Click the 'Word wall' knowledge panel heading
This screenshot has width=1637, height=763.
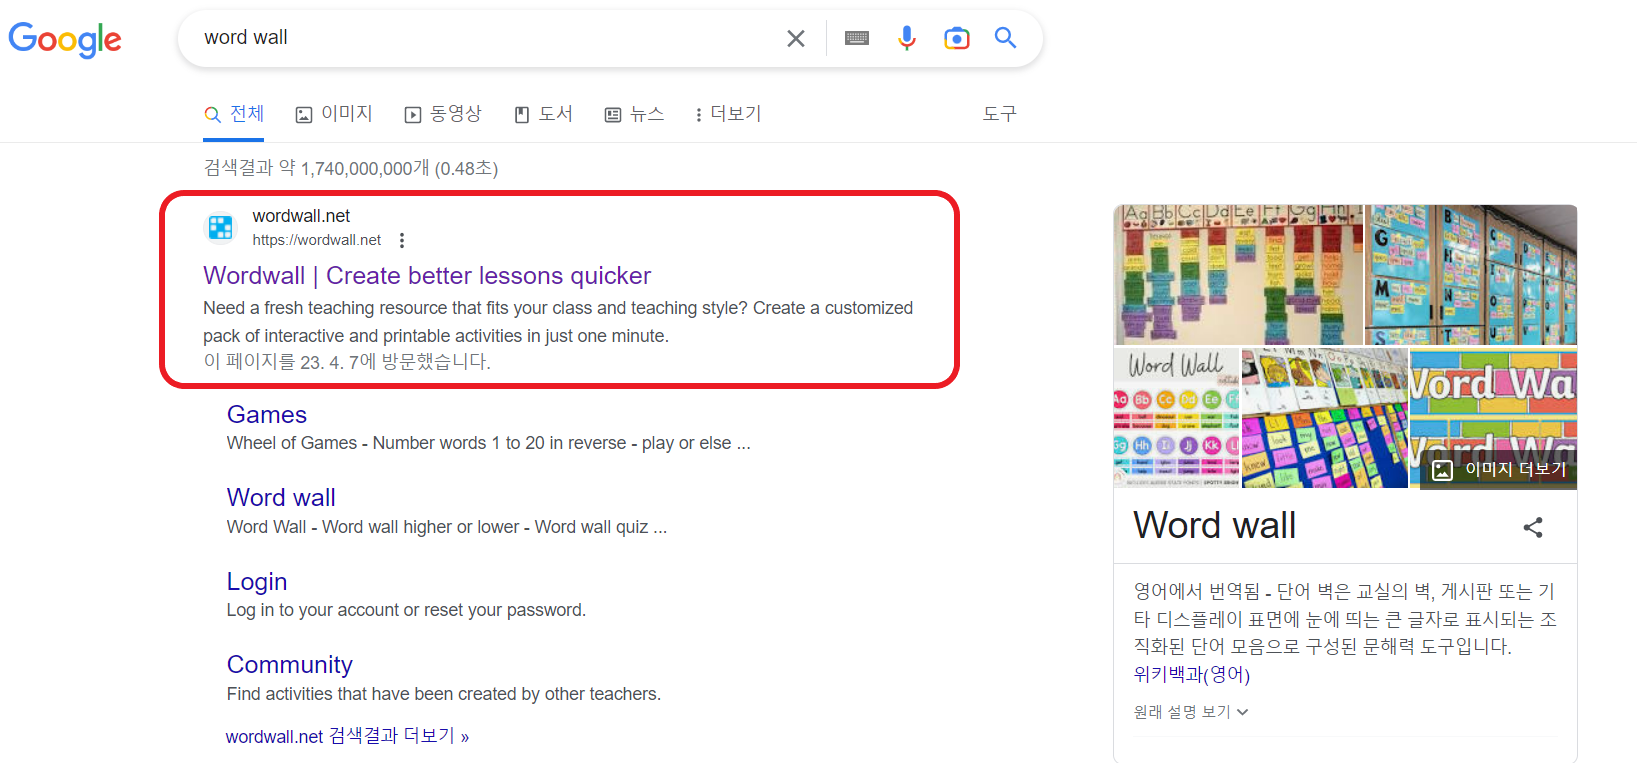(x=1215, y=526)
